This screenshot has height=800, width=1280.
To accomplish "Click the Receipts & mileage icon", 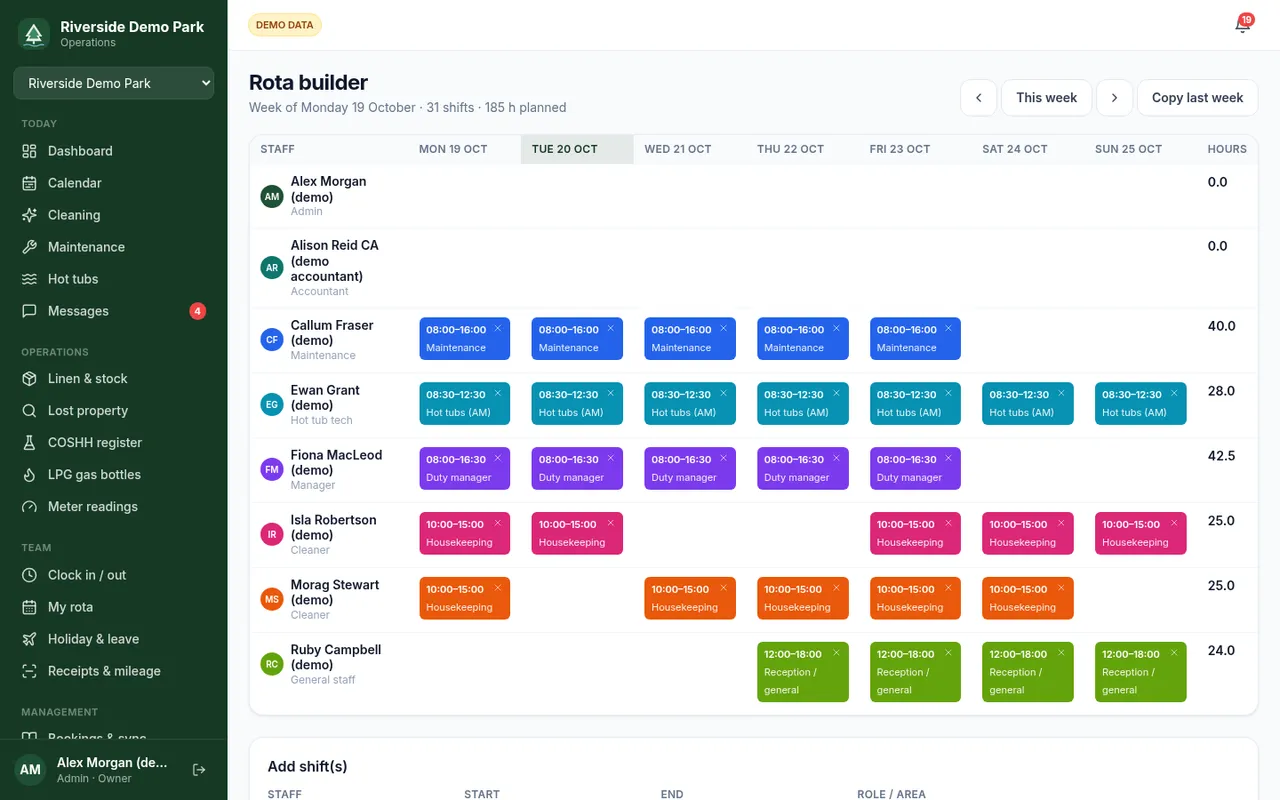I will (29, 671).
